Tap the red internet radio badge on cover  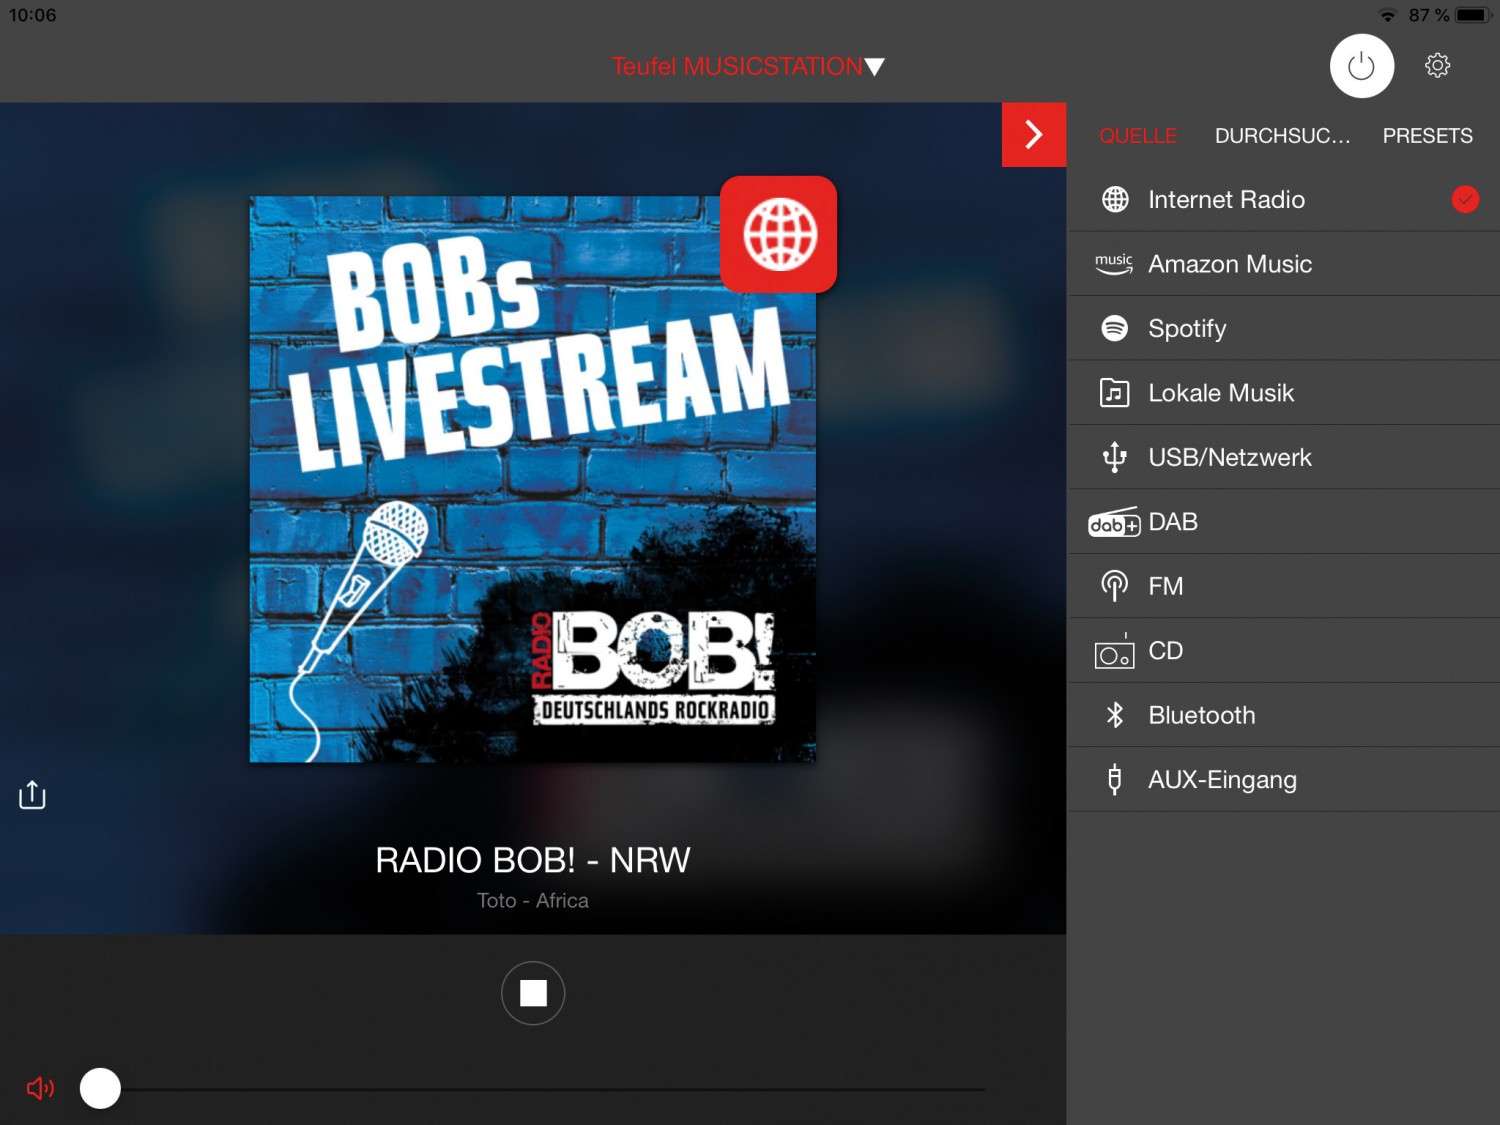tap(779, 235)
